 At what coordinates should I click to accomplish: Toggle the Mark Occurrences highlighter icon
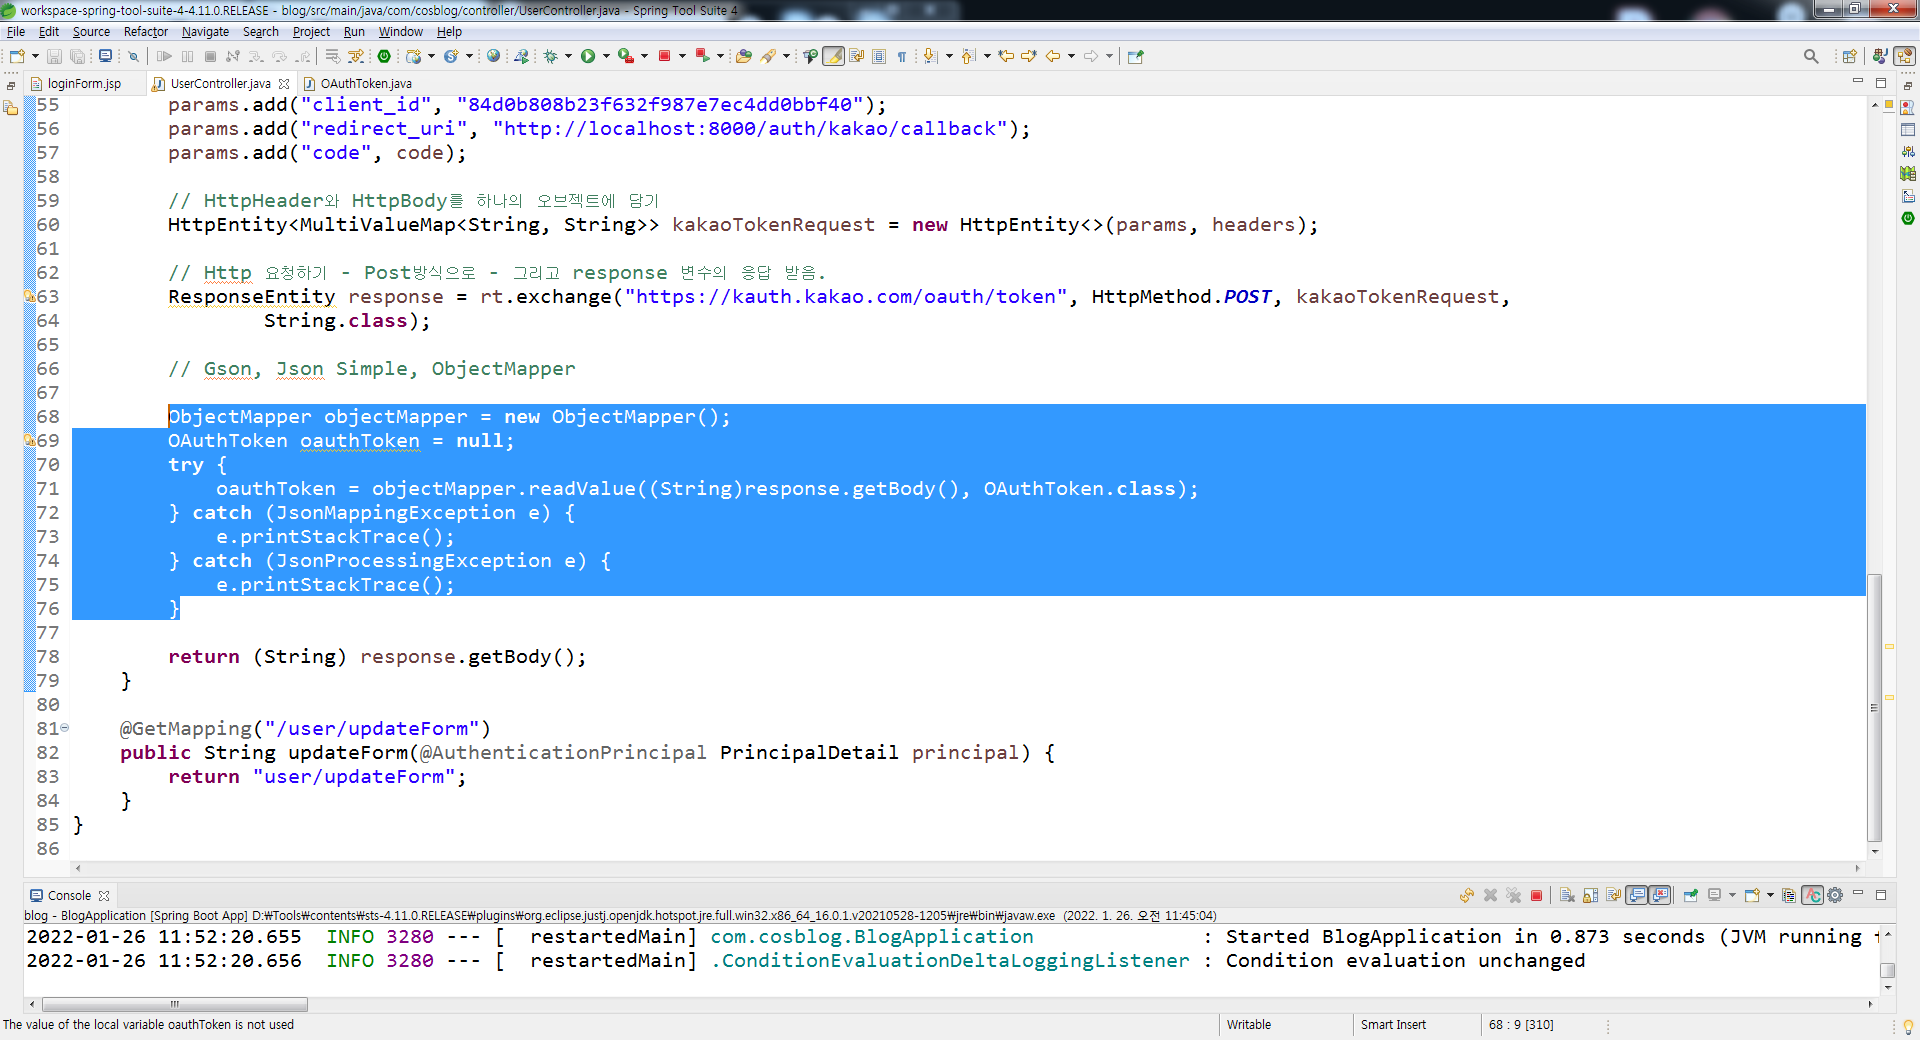coord(833,56)
